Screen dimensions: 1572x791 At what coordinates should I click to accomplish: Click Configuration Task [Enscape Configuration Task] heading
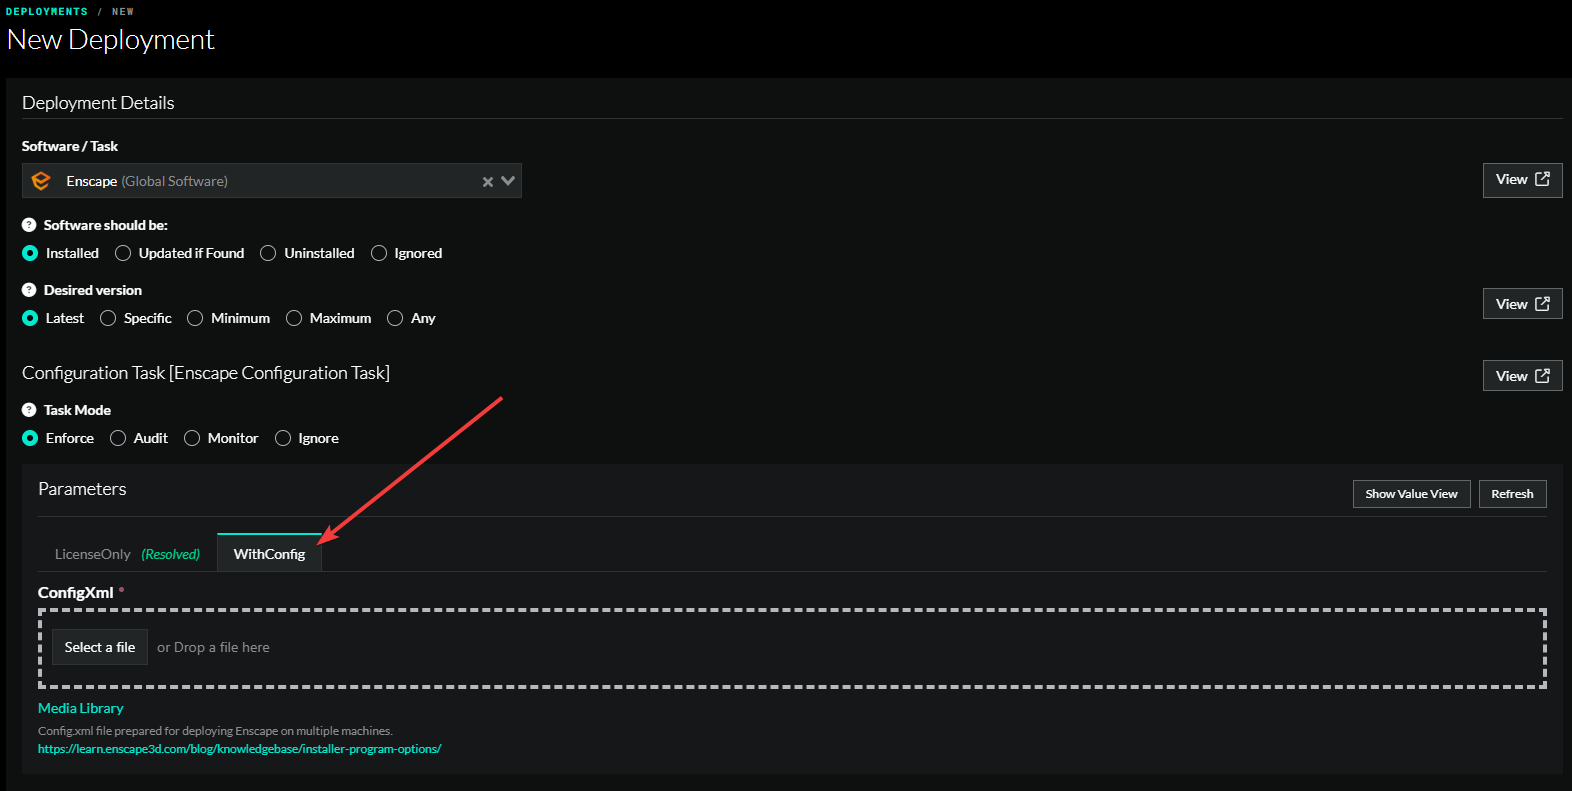pyautogui.click(x=206, y=373)
